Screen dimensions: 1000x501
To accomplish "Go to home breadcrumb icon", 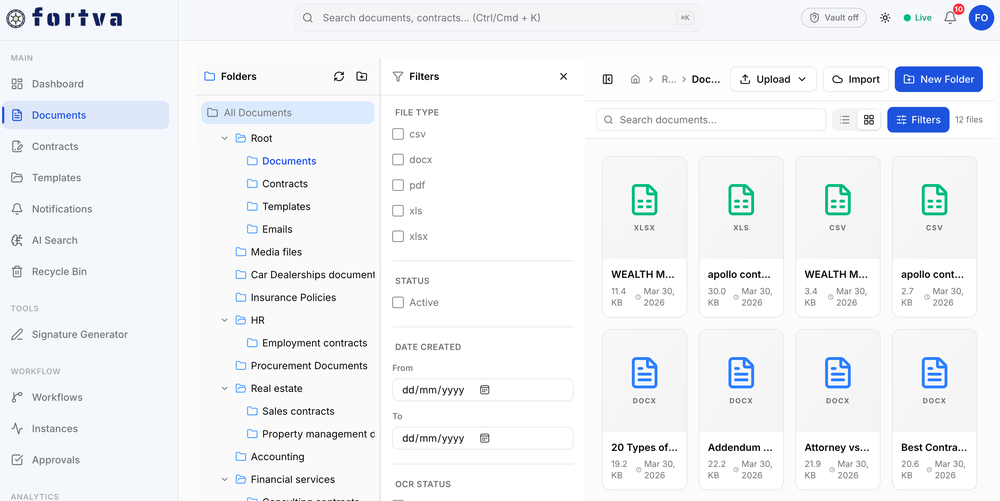I will point(635,79).
